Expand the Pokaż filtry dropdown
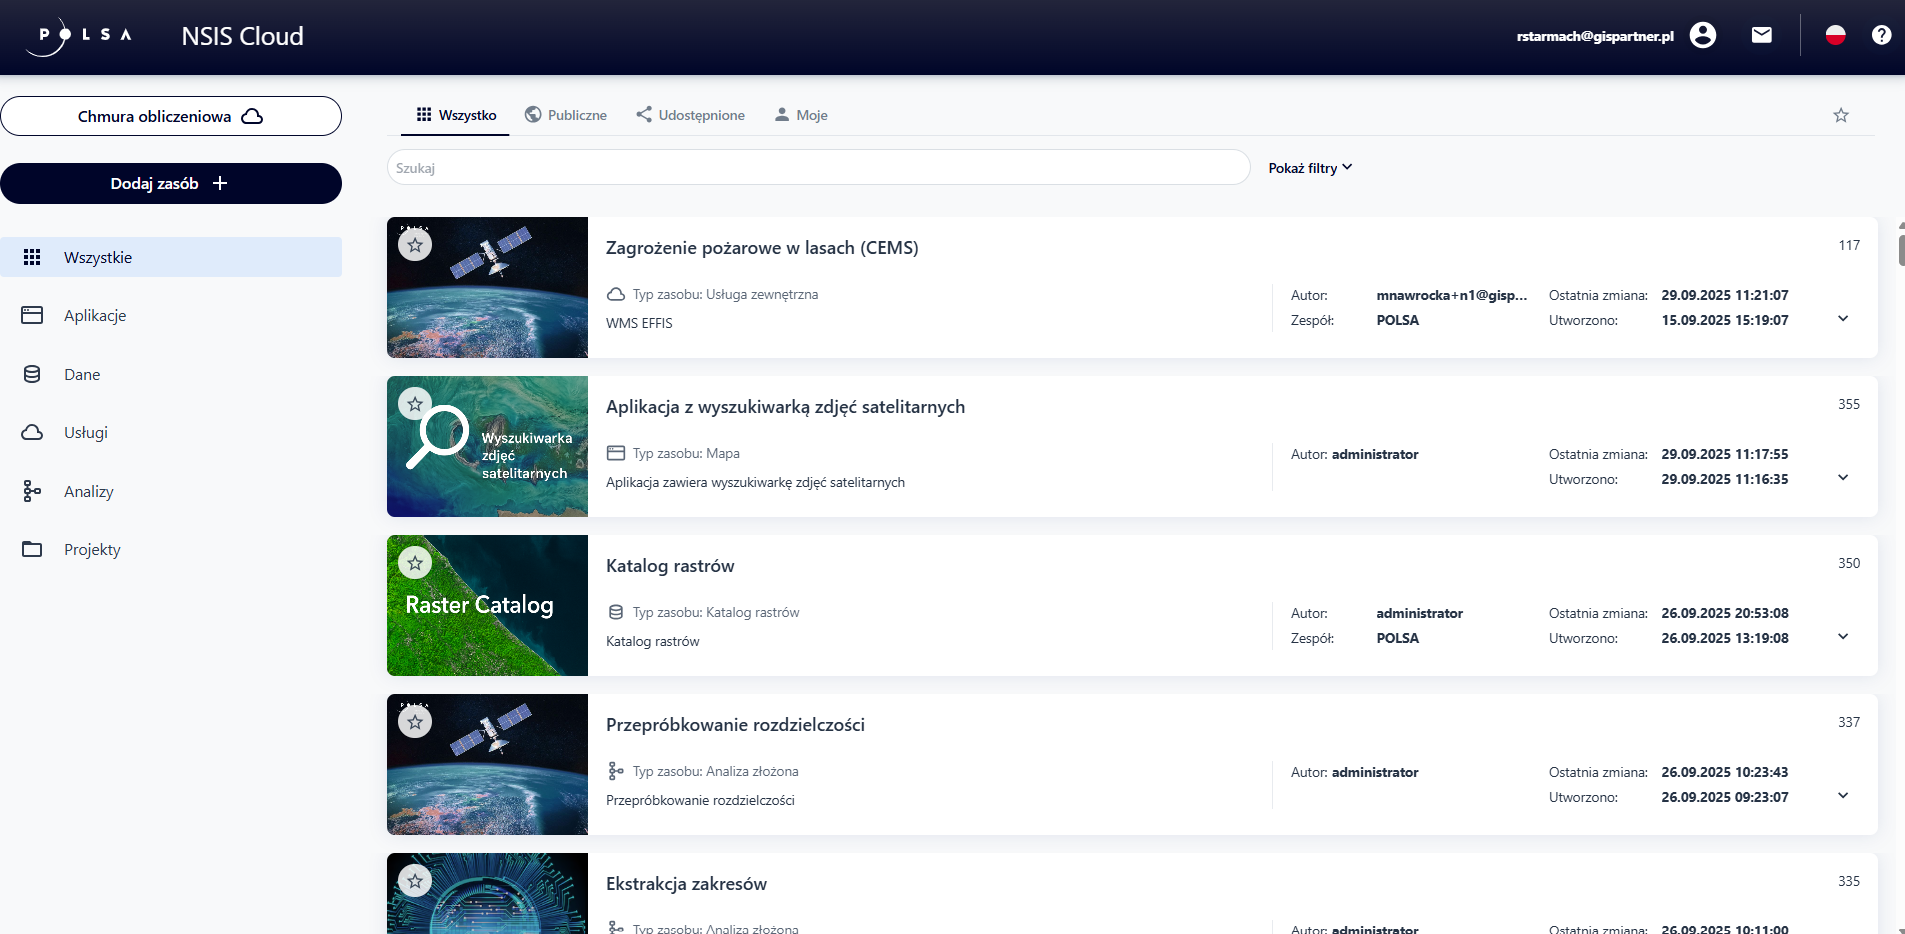Viewport: 1905px width, 934px height. [1309, 168]
